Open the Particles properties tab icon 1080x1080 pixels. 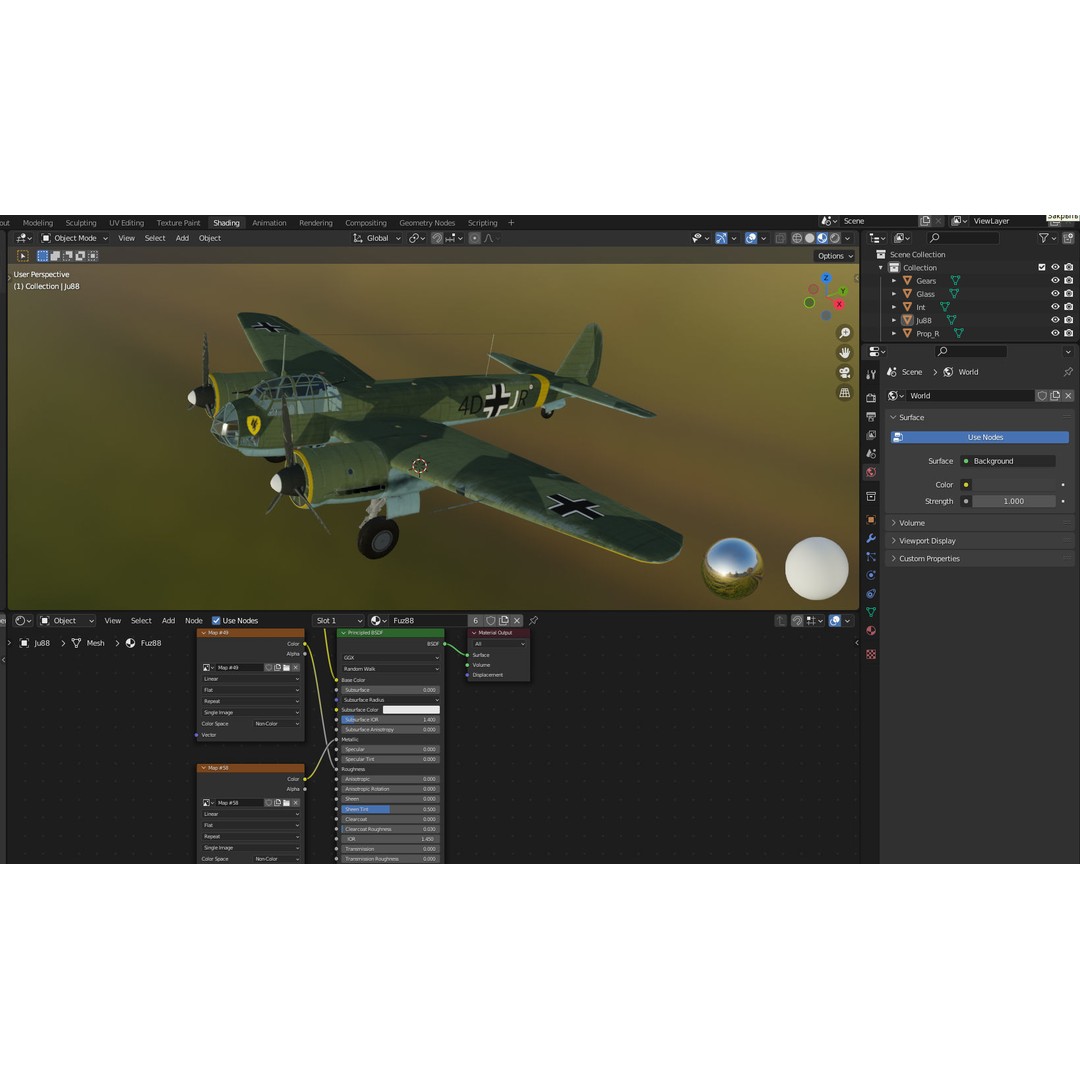click(x=871, y=557)
